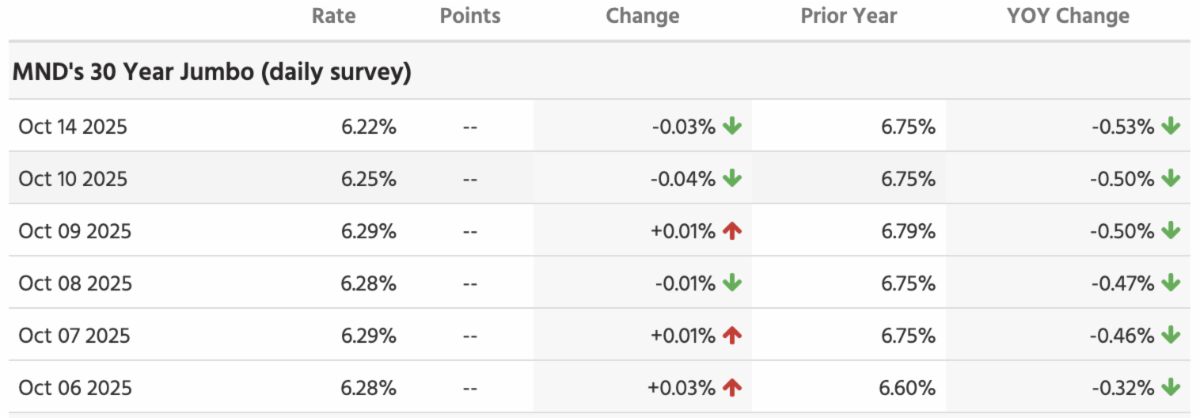1200x418 pixels.
Task: Click the Oct 14 YOY Change down arrow
Action: pos(1170,127)
